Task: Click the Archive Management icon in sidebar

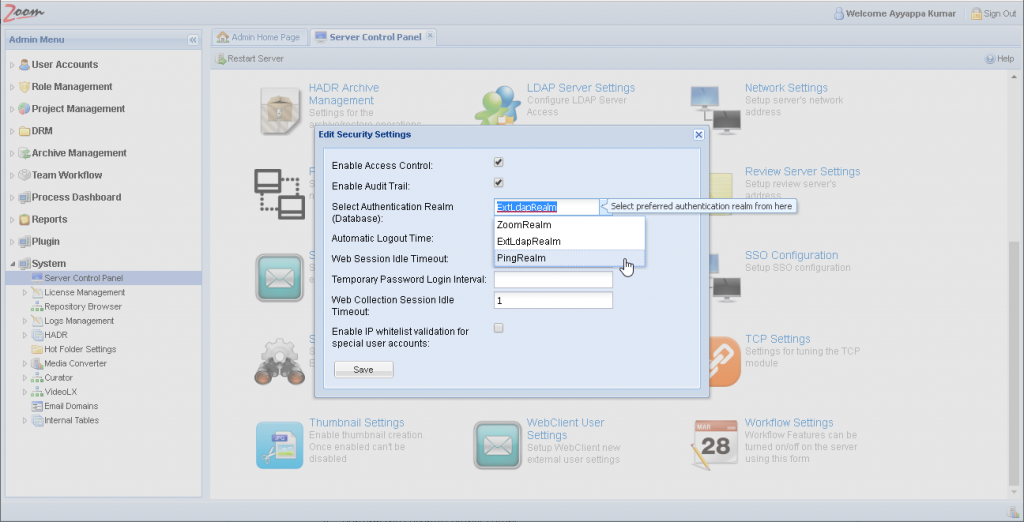Action: (x=24, y=154)
